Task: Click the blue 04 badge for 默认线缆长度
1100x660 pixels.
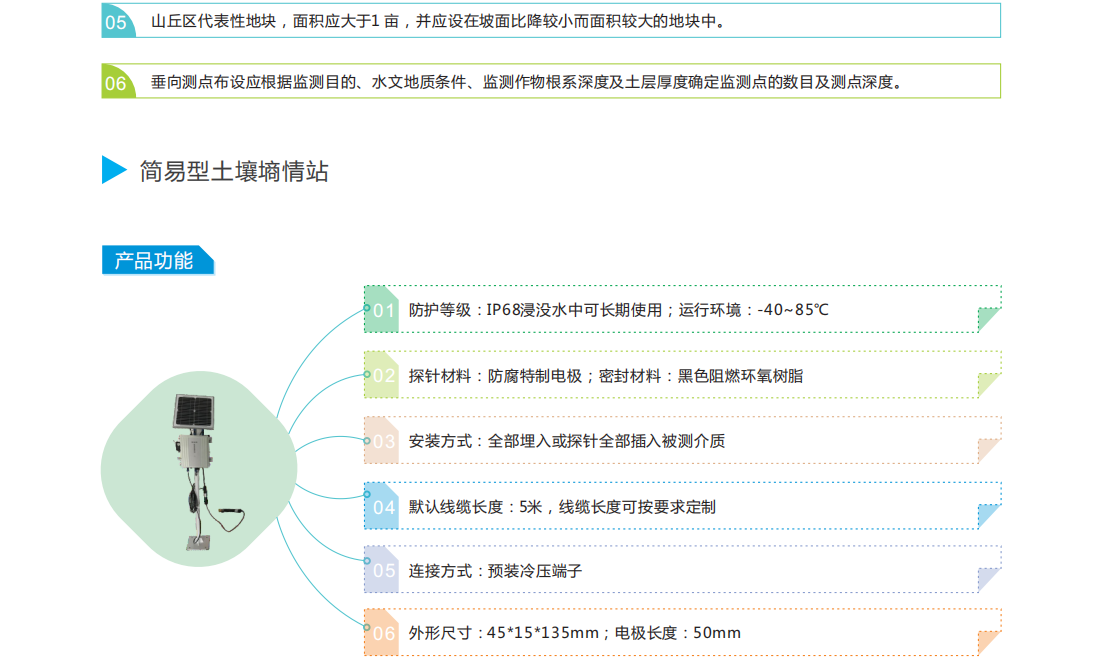Action: click(x=383, y=507)
